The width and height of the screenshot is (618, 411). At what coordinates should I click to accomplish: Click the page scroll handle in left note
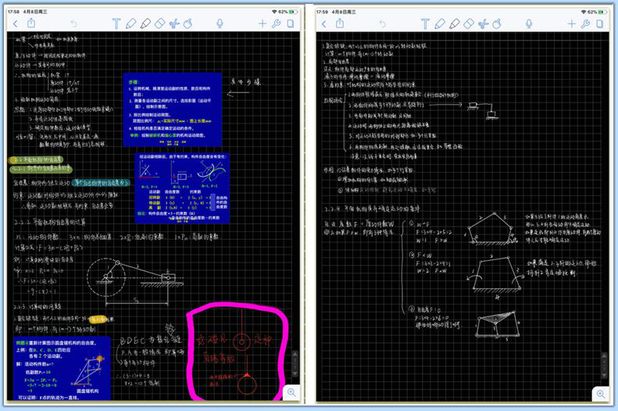pyautogui.click(x=295, y=357)
